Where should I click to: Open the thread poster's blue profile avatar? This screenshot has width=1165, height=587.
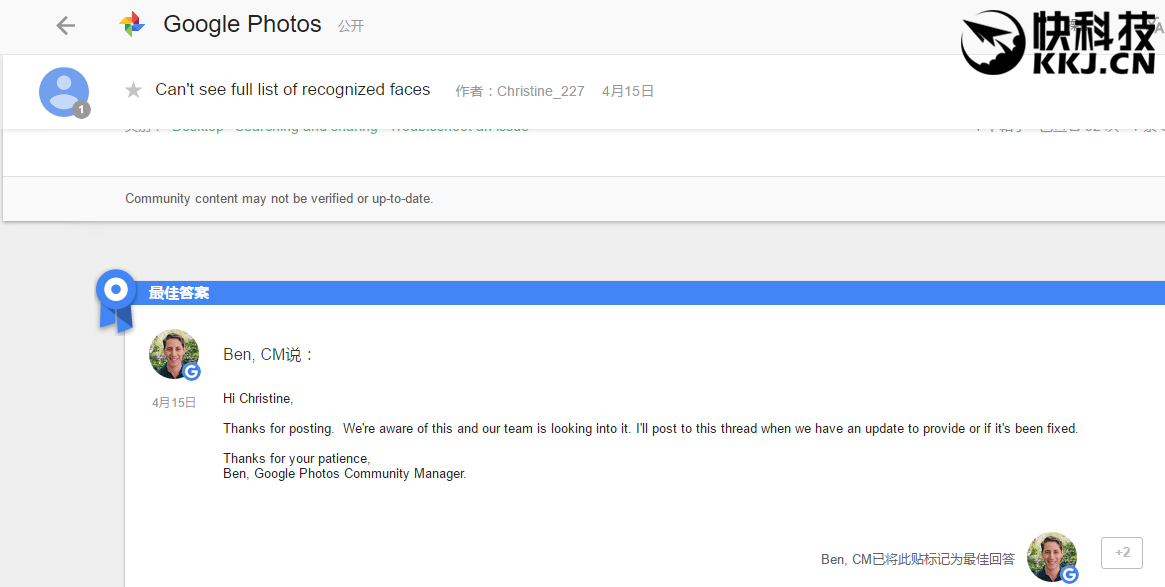(64, 92)
